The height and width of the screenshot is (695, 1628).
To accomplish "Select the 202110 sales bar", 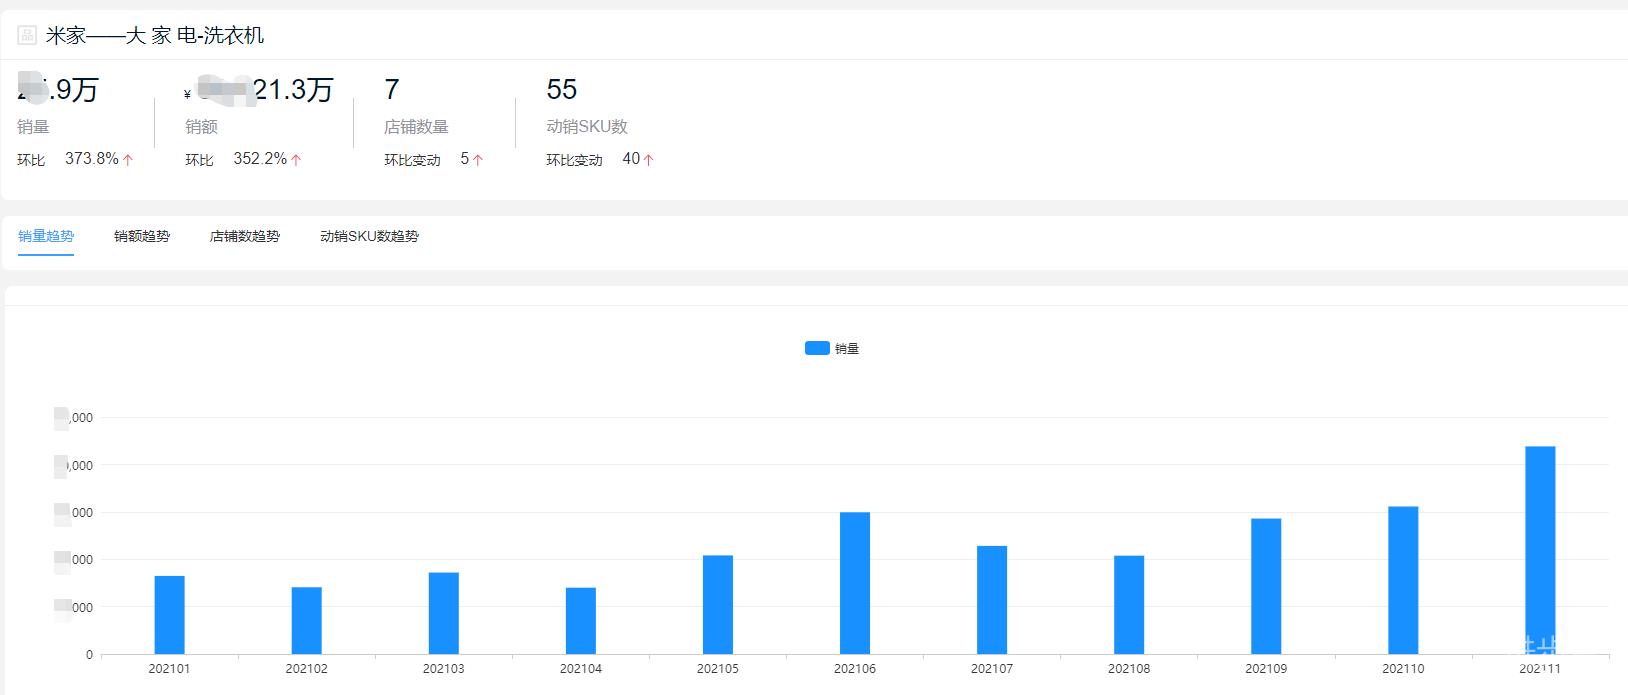I will [1403, 580].
